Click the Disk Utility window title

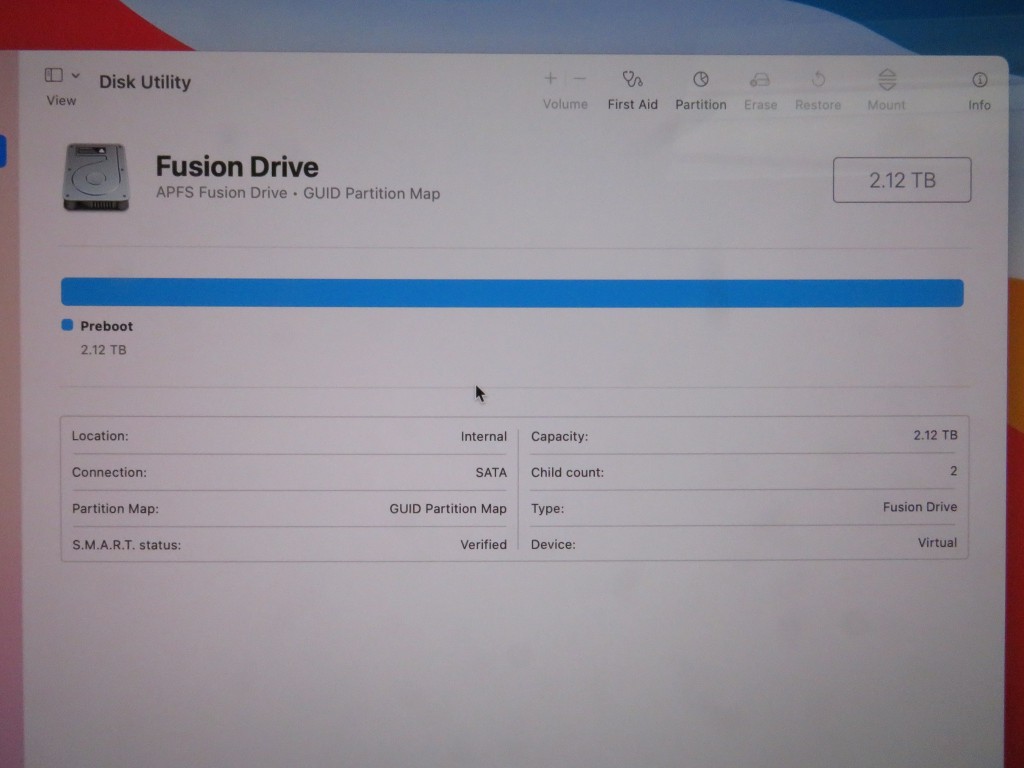coord(145,82)
